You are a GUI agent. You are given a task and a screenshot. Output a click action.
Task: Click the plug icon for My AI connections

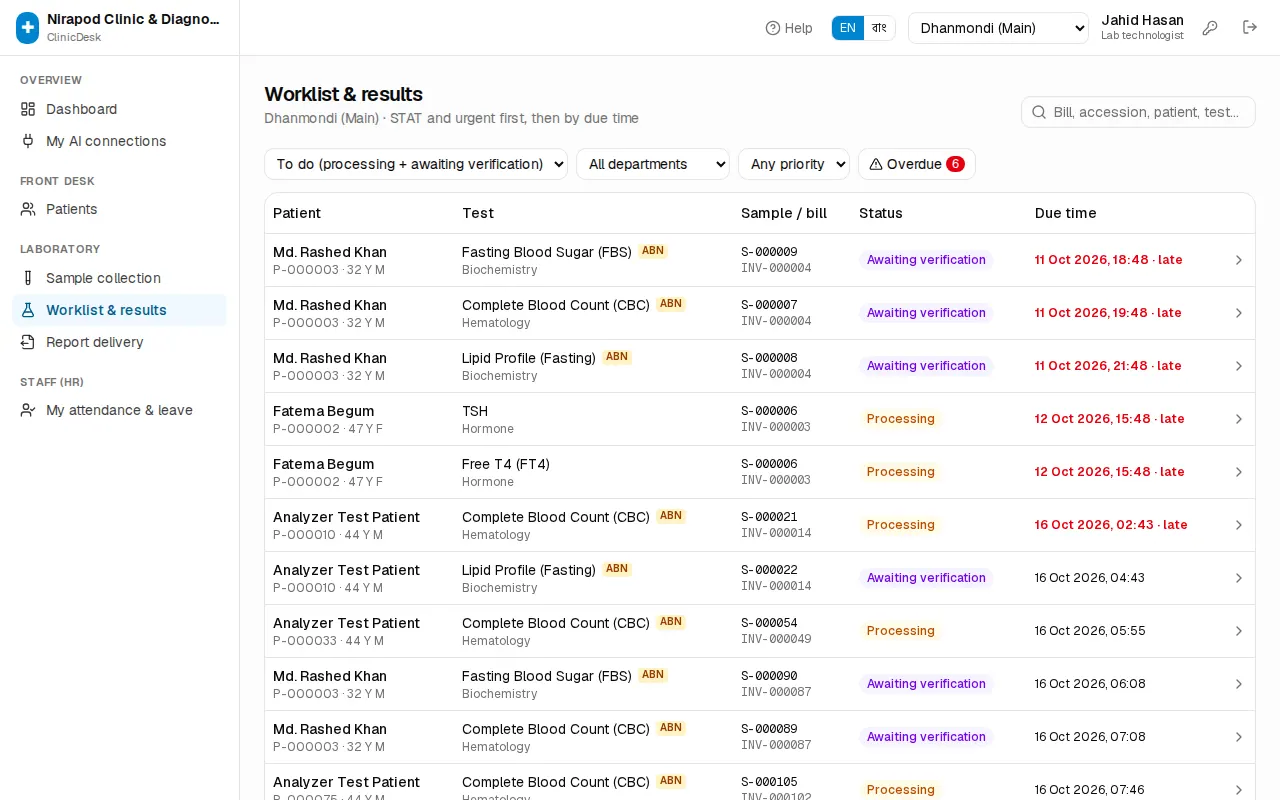coord(28,141)
